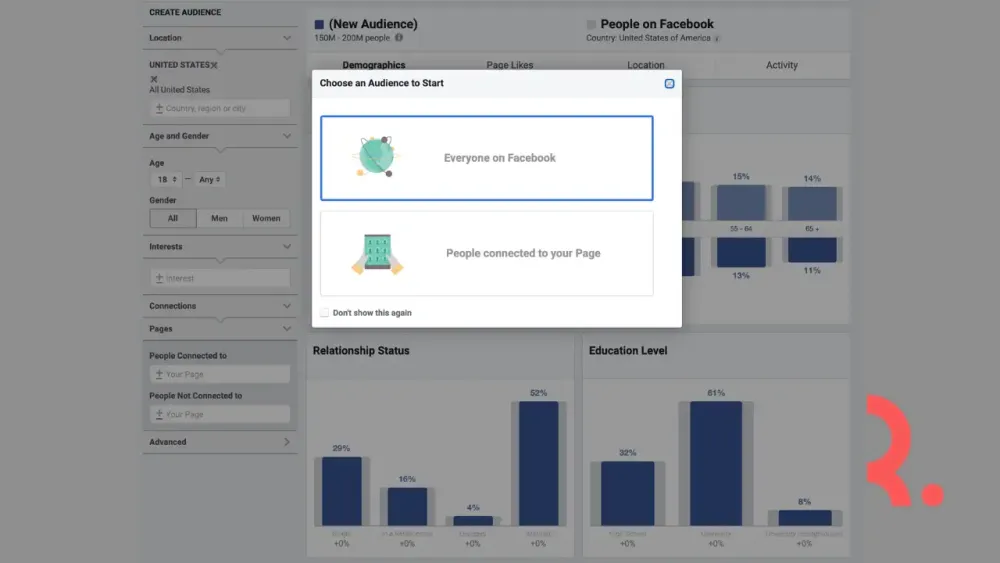This screenshot has height=563, width=1000.
Task: Focus the Country, region or city field
Action: (x=220, y=108)
